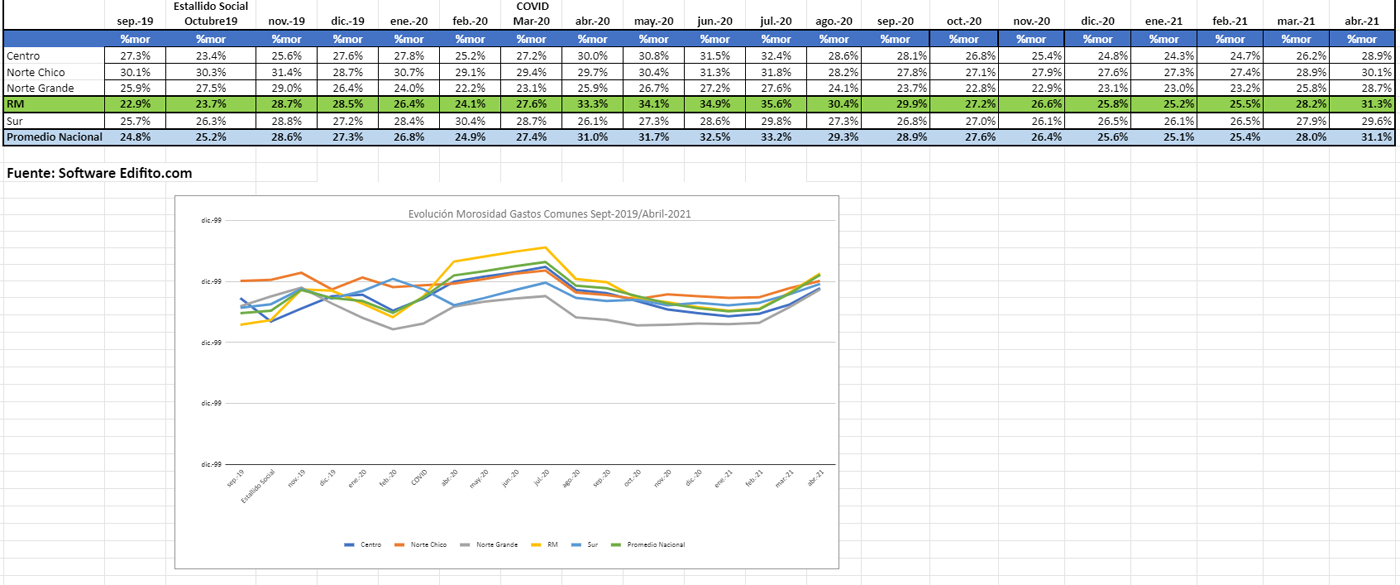Screen dimensions: 1400x585
Task: Click the chart title Evolución Morosidad Gastos Comunes
Action: (549, 213)
